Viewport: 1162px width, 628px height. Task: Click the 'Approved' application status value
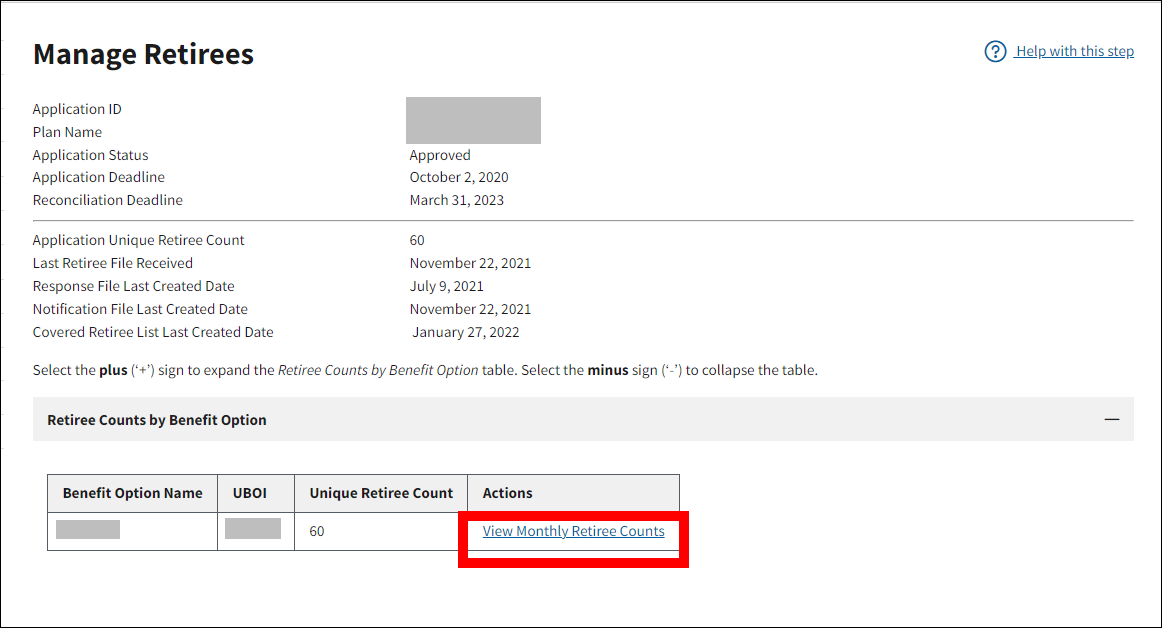coord(439,155)
